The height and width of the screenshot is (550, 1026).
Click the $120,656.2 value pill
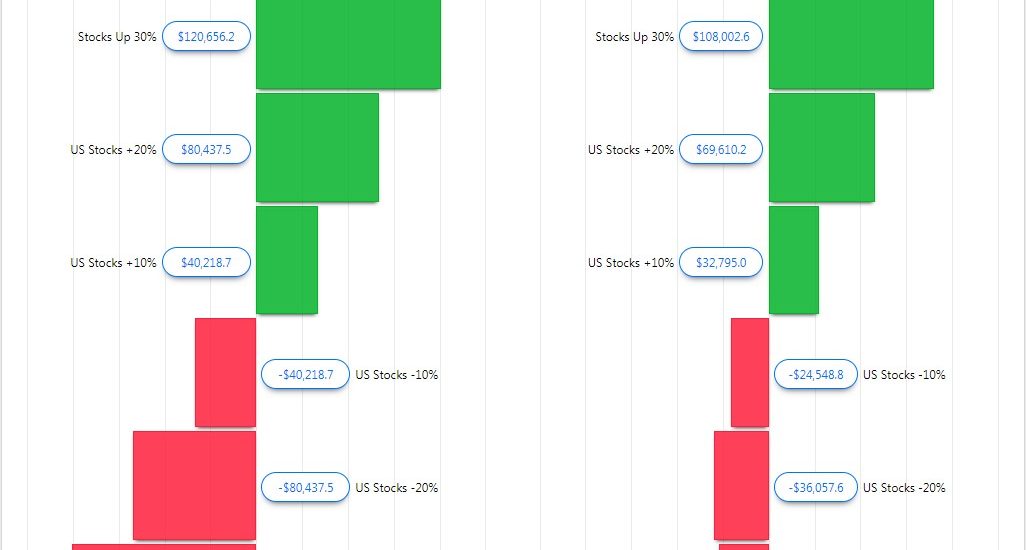coord(206,37)
